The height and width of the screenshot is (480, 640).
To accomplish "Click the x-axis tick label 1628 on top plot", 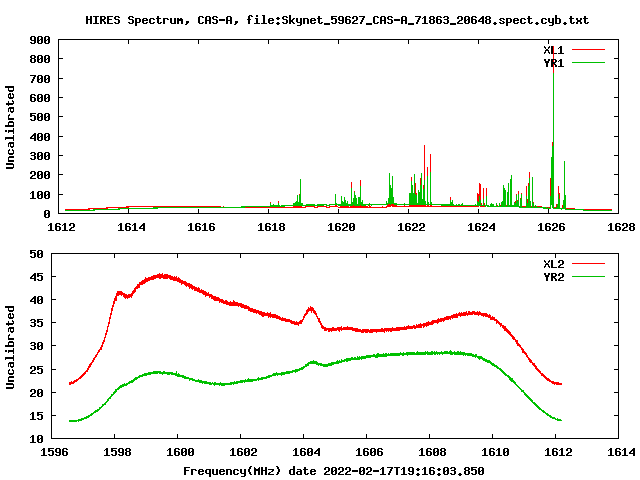I will [621, 227].
